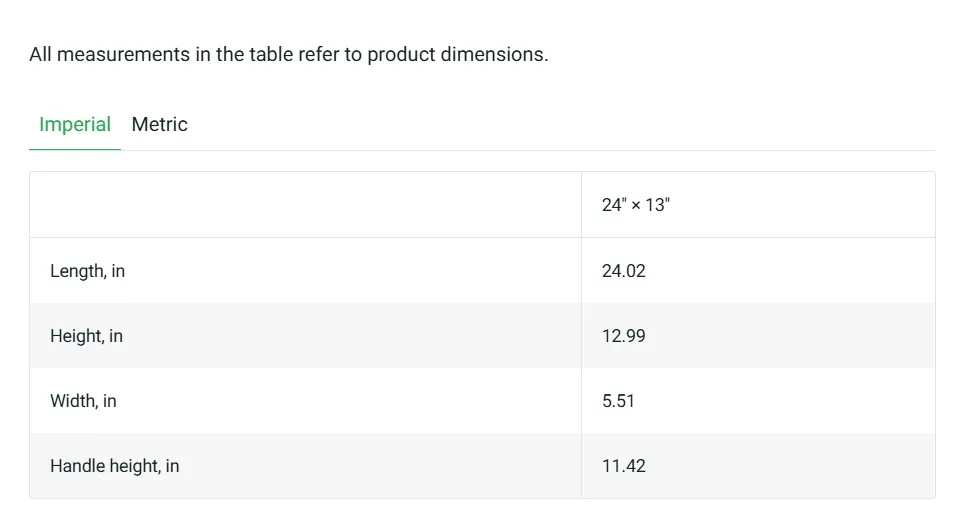Switch to the Metric tab
Image resolution: width=974 pixels, height=530 pixels.
click(x=159, y=124)
